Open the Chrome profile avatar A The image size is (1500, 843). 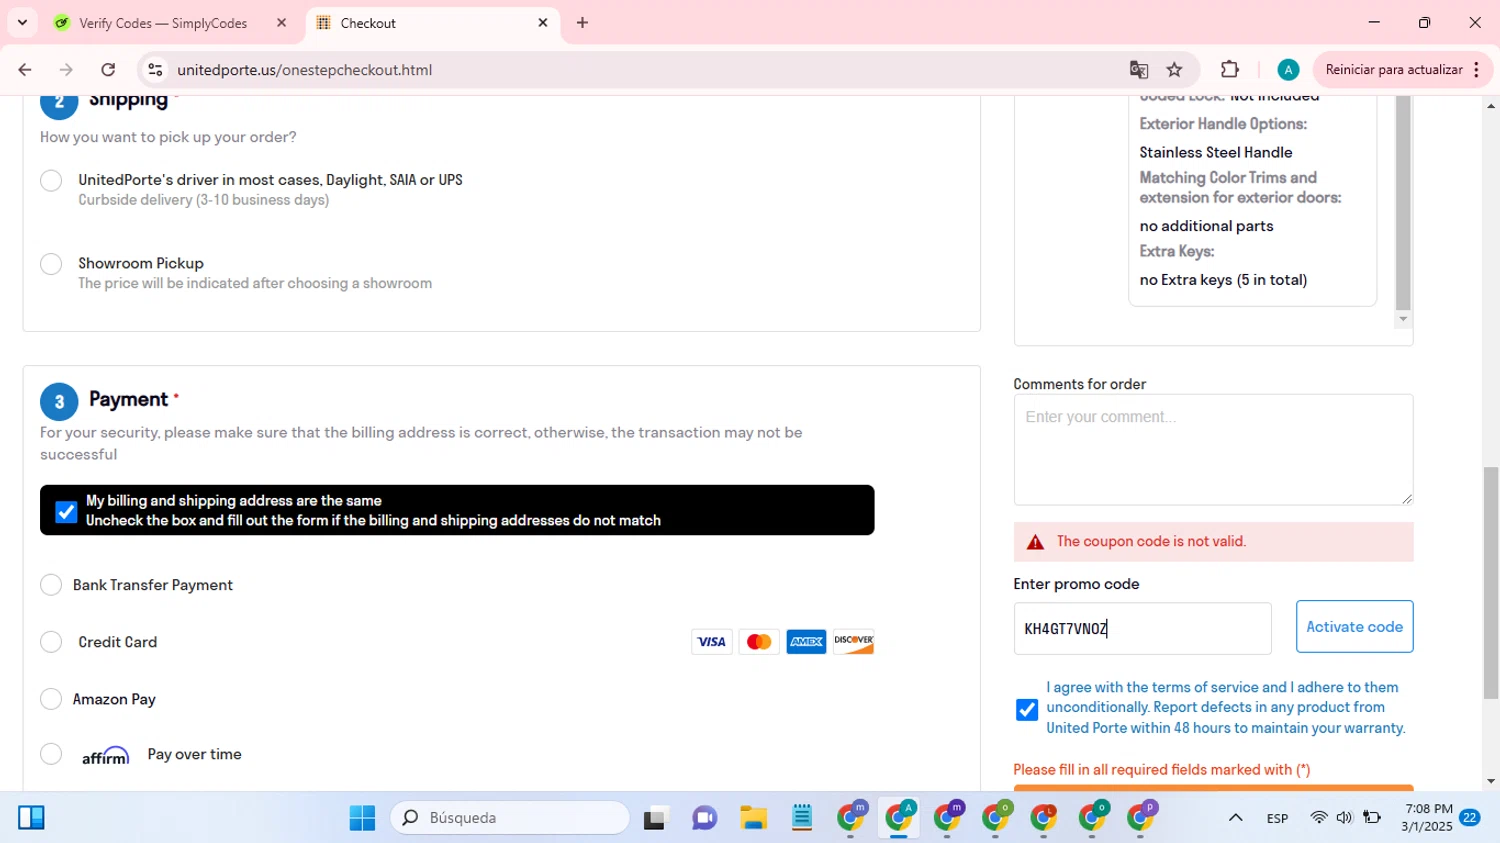[1288, 70]
